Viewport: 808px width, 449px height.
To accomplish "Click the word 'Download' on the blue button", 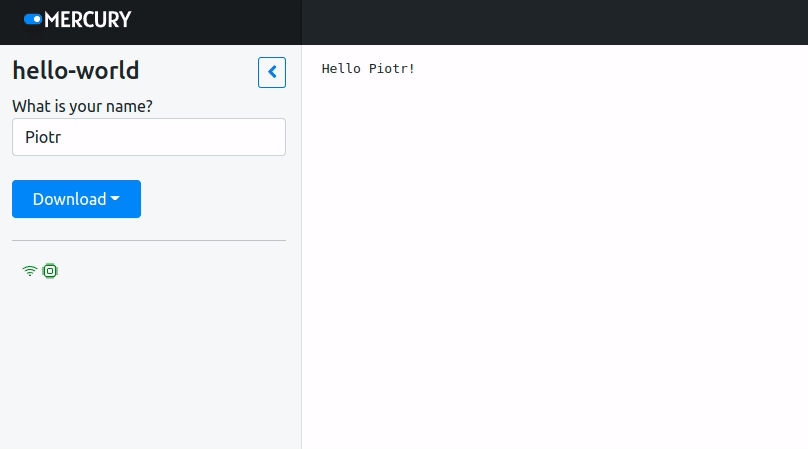I will 69,199.
